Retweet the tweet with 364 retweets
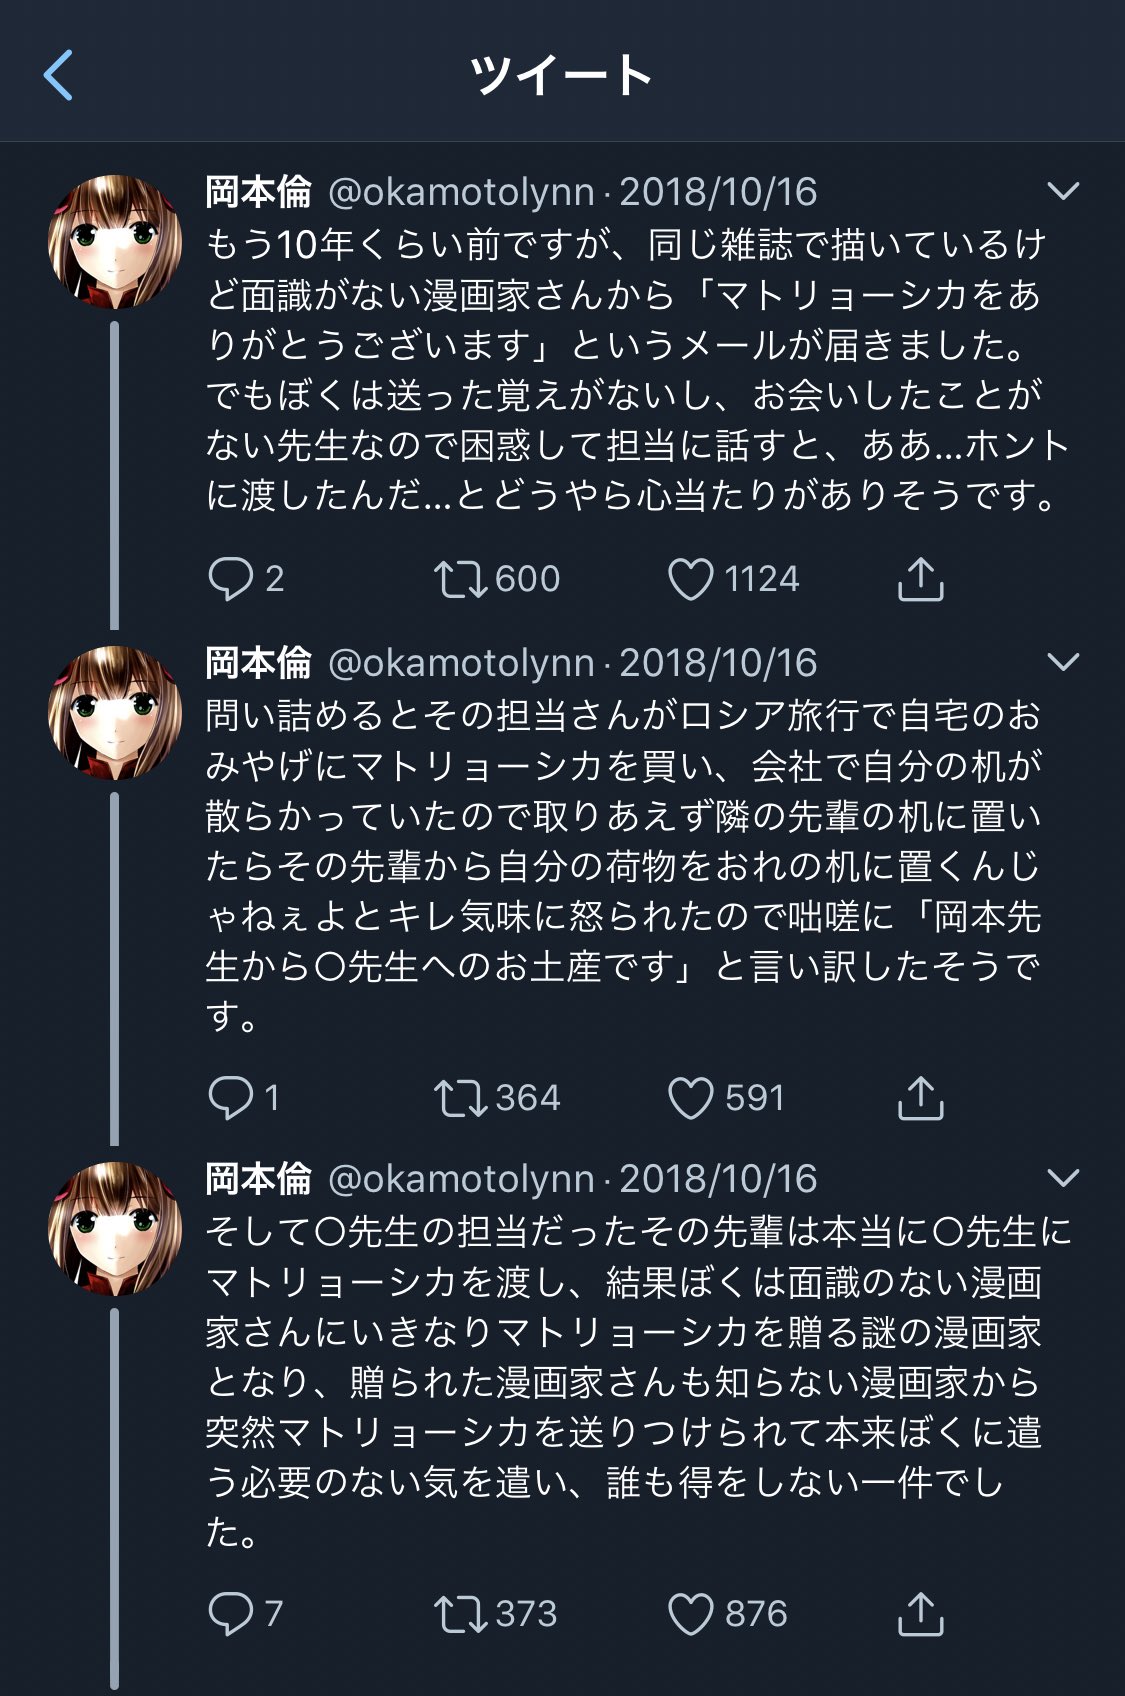 tap(460, 1098)
